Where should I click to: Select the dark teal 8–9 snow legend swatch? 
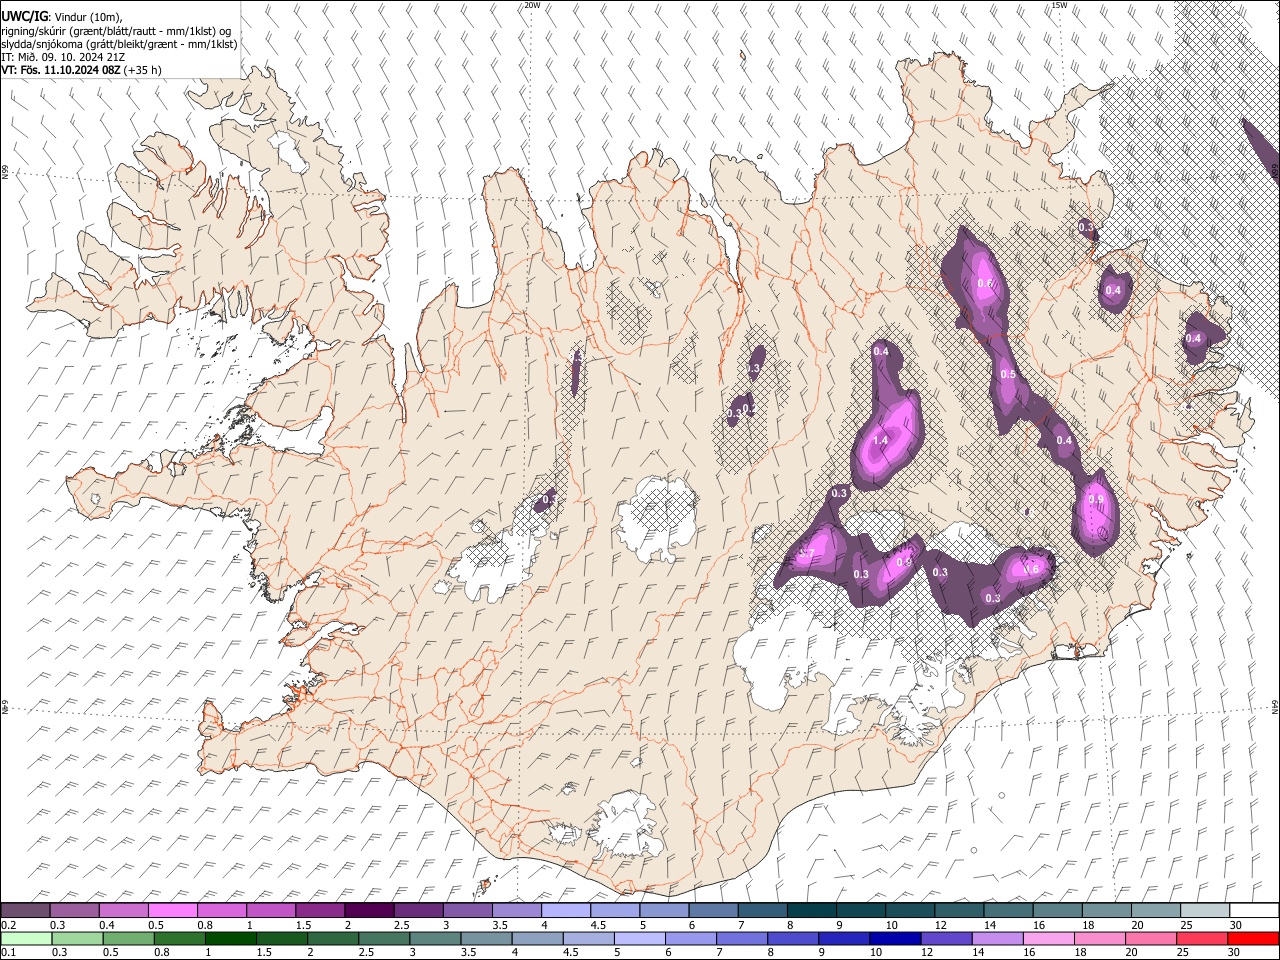812,910
